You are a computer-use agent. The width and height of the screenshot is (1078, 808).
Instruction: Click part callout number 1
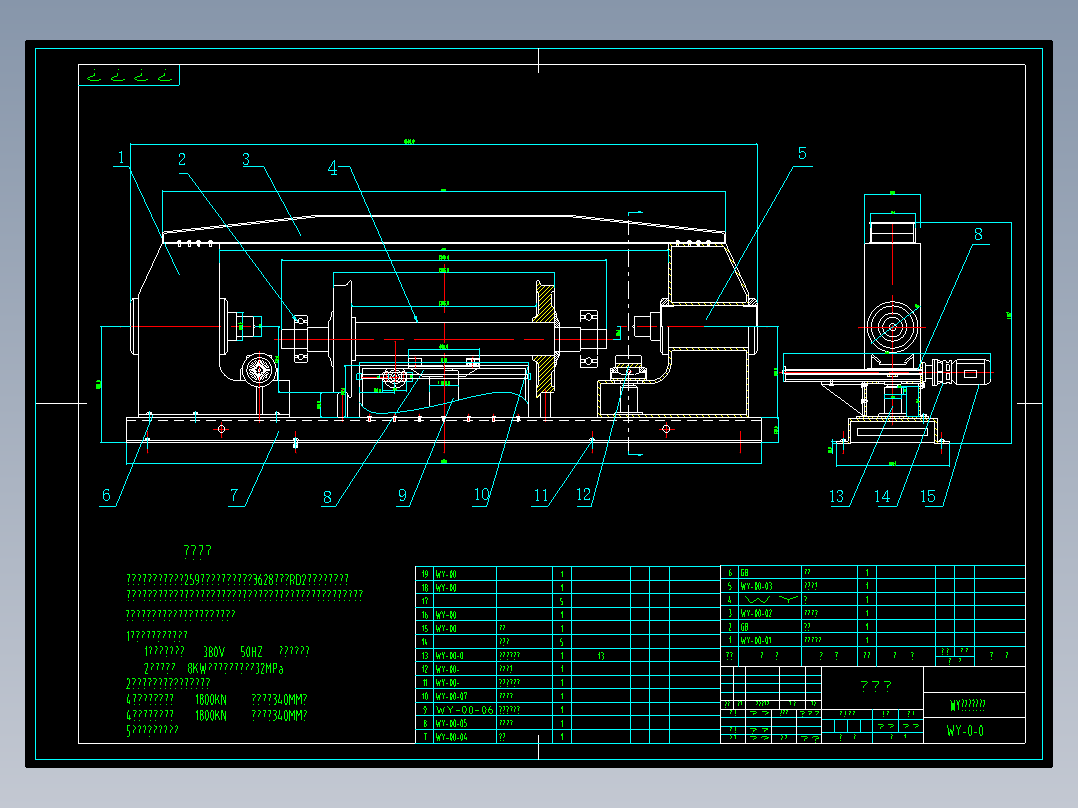121,157
